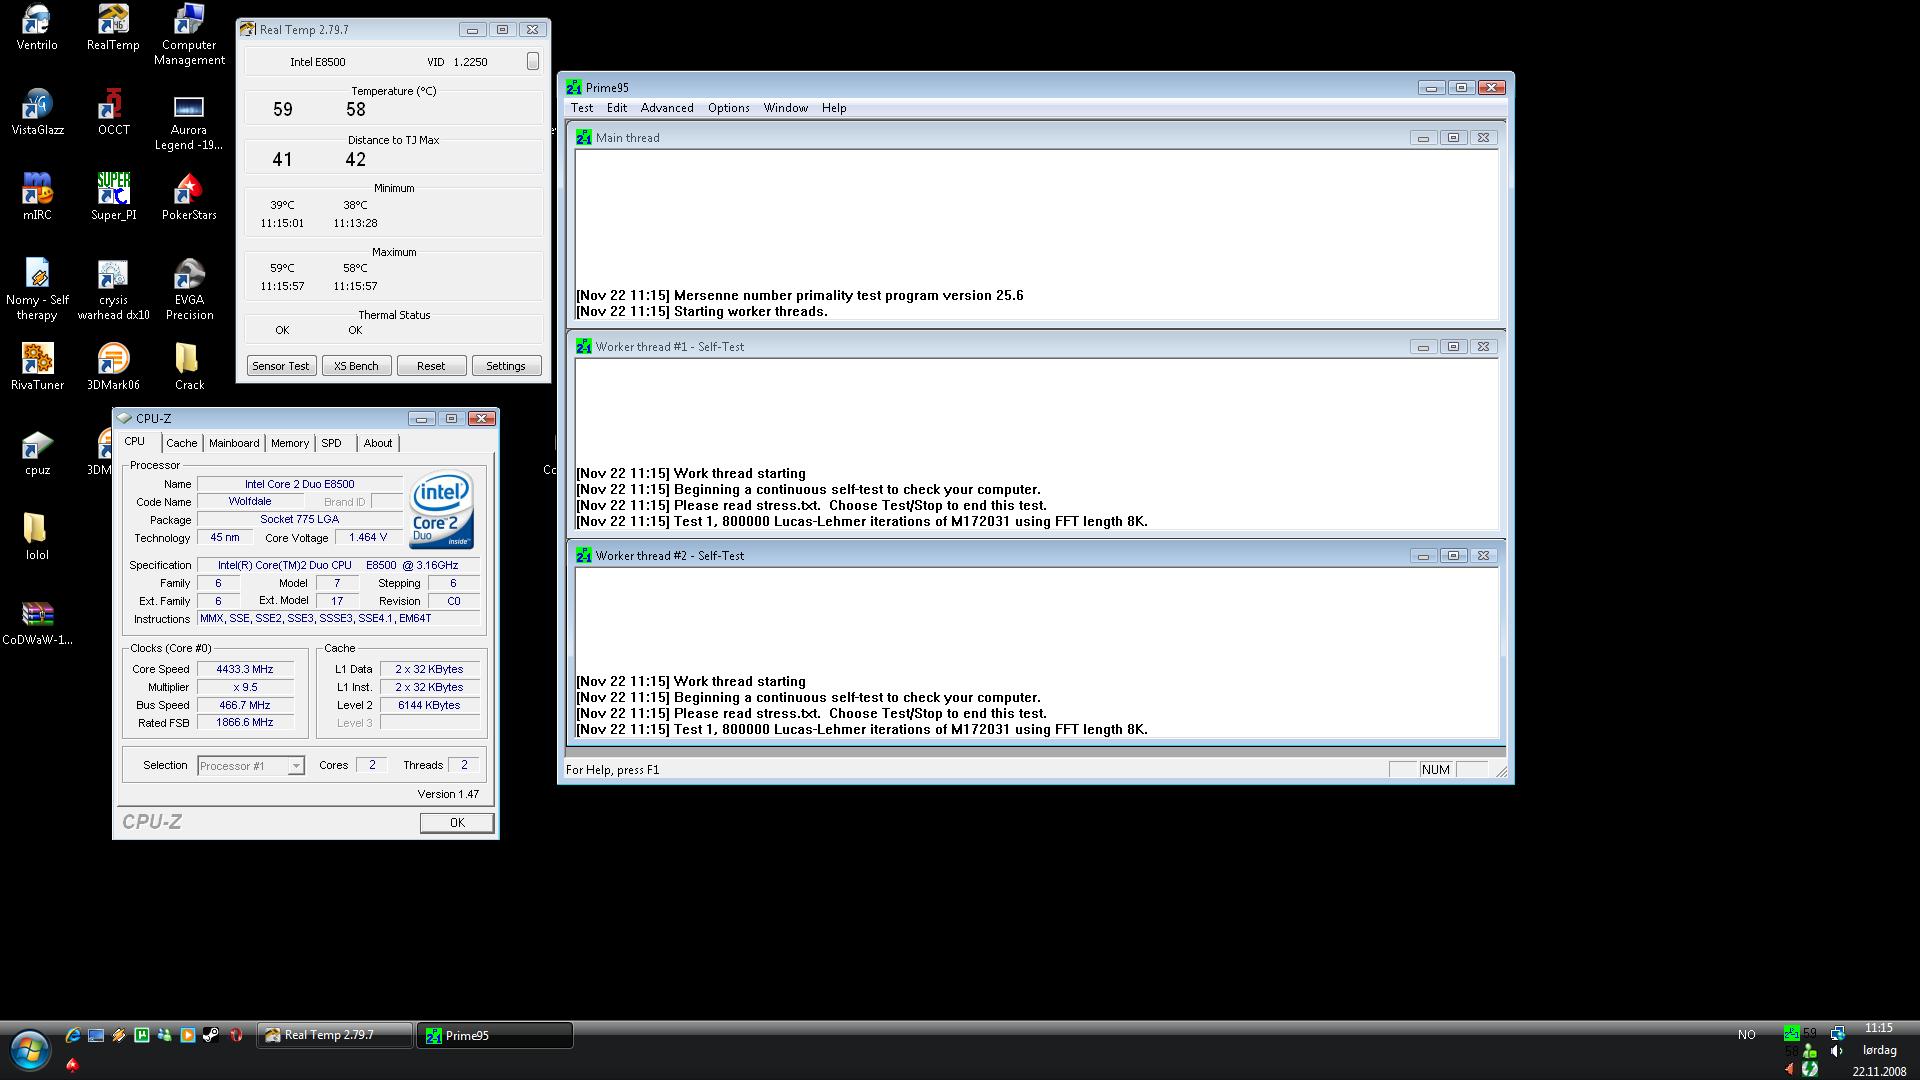Select the Super_PI desktop icon
The height and width of the screenshot is (1080, 1920).
[x=113, y=197]
